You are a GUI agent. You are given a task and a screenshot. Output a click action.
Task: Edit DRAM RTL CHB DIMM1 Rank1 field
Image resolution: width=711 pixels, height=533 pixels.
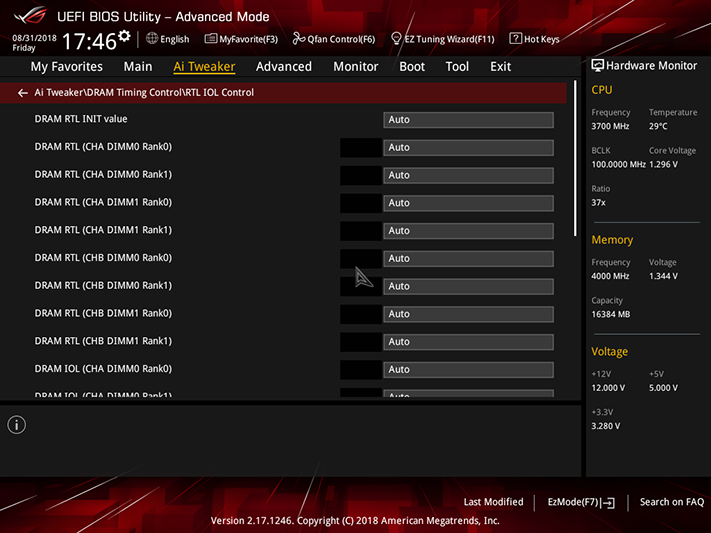click(x=468, y=342)
